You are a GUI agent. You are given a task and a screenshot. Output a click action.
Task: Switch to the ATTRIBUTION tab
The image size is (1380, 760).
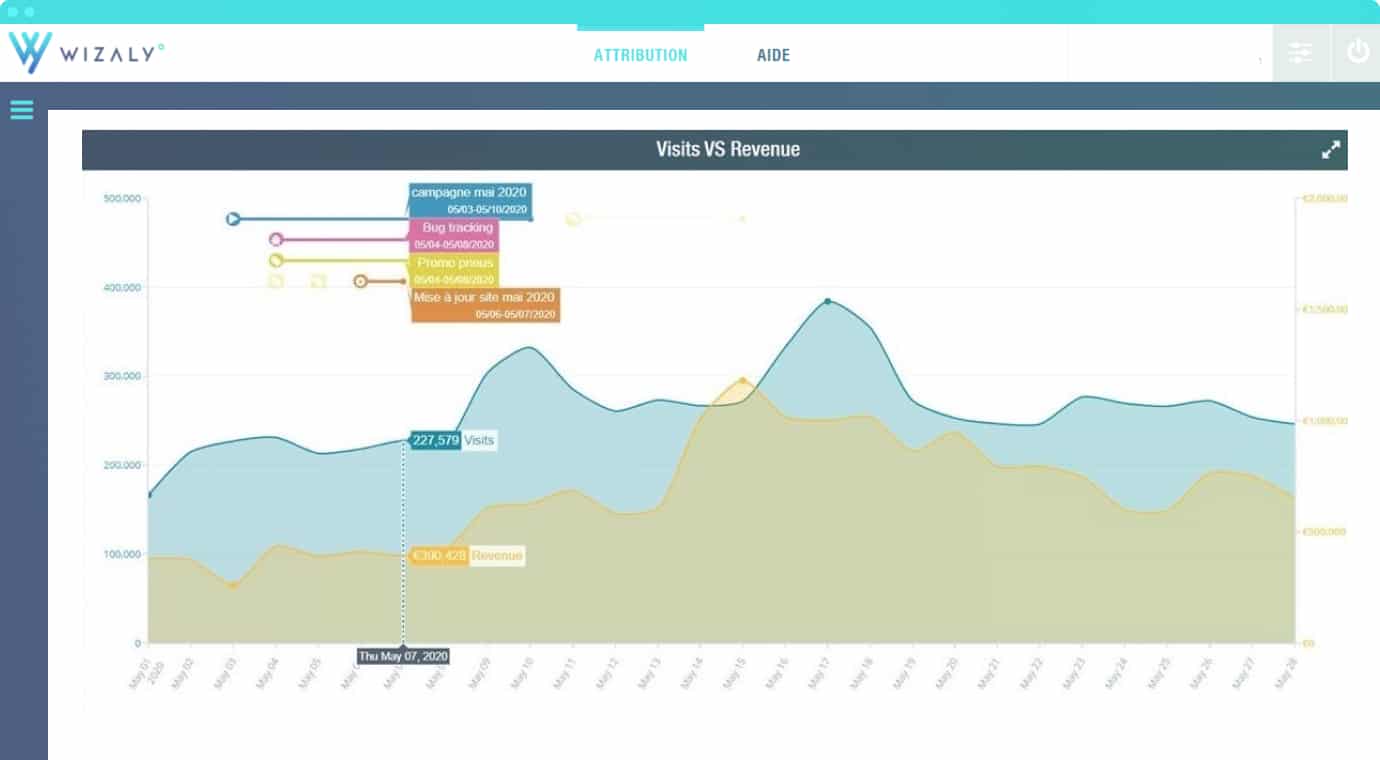coord(640,55)
